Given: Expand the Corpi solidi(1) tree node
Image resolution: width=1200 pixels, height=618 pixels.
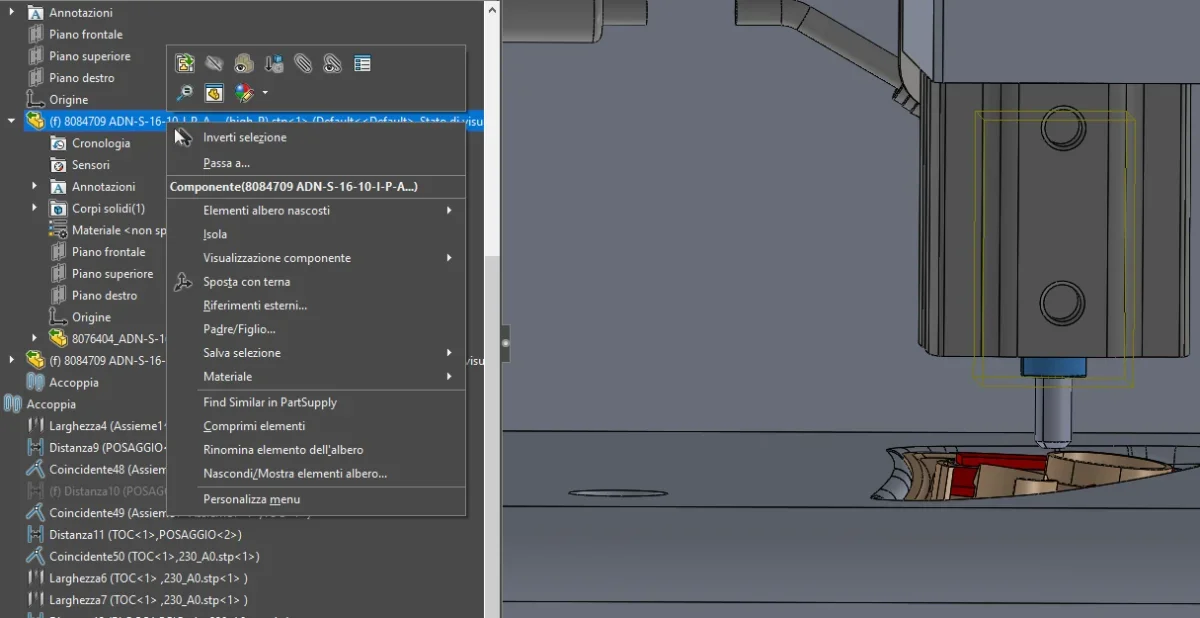Looking at the screenshot, I should click(35, 208).
